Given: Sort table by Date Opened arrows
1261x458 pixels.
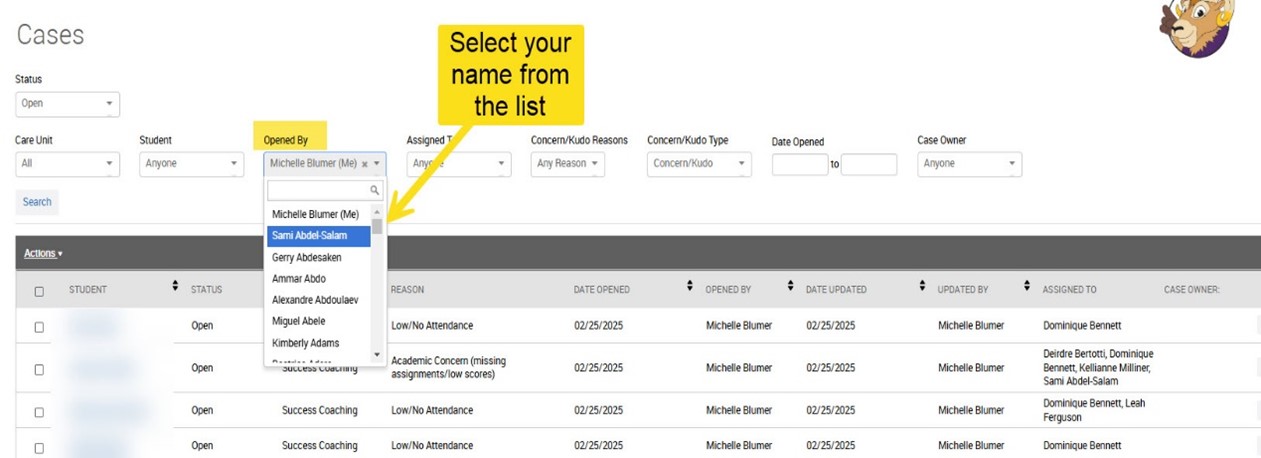Looking at the screenshot, I should point(690,289).
